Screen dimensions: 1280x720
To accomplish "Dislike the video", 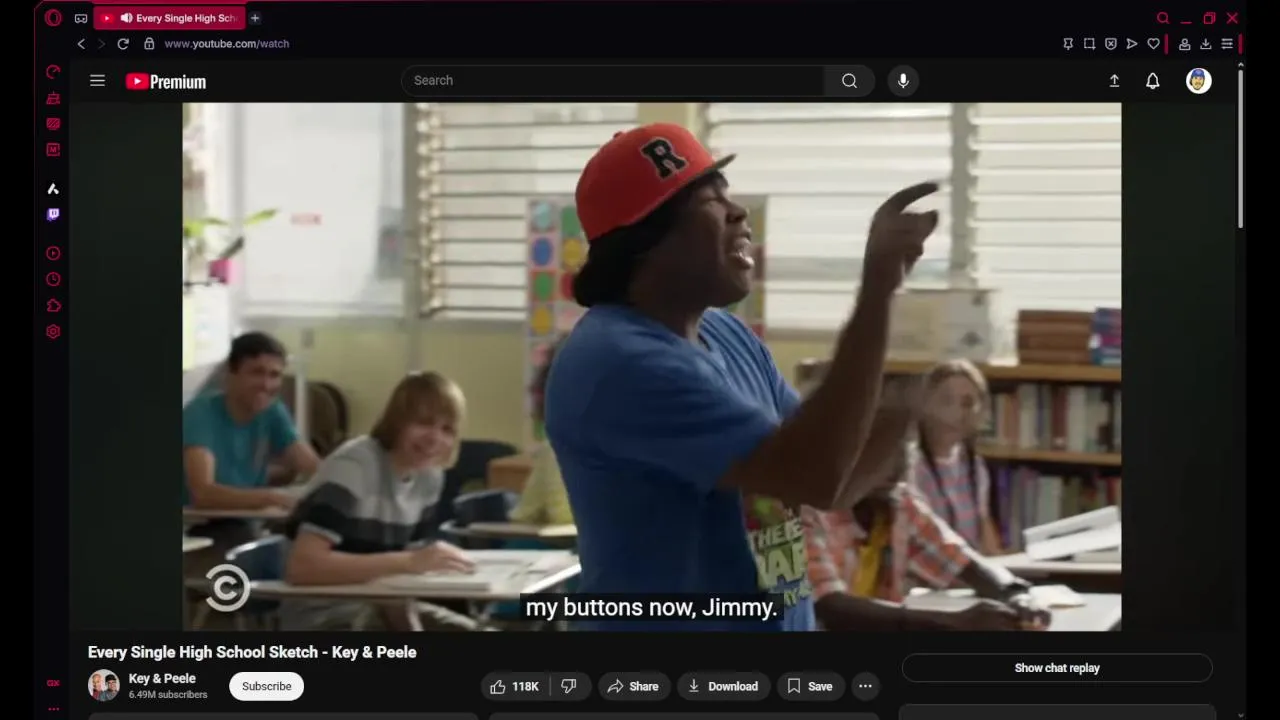I will (568, 686).
